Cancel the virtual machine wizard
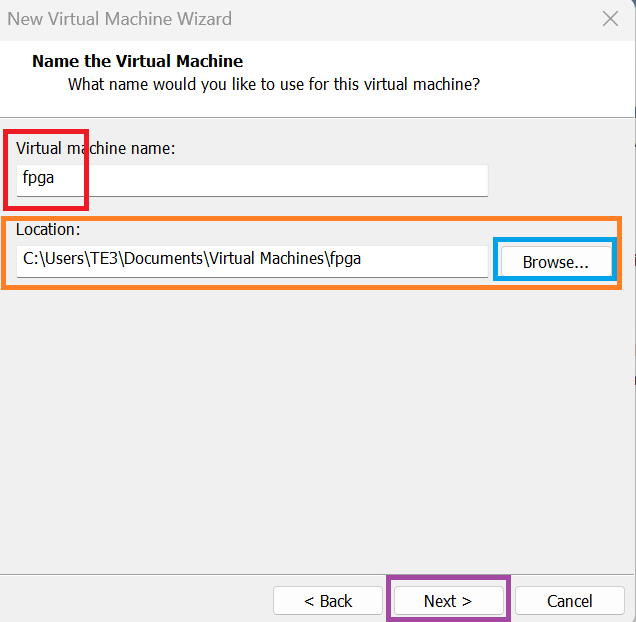636x622 pixels. click(569, 600)
